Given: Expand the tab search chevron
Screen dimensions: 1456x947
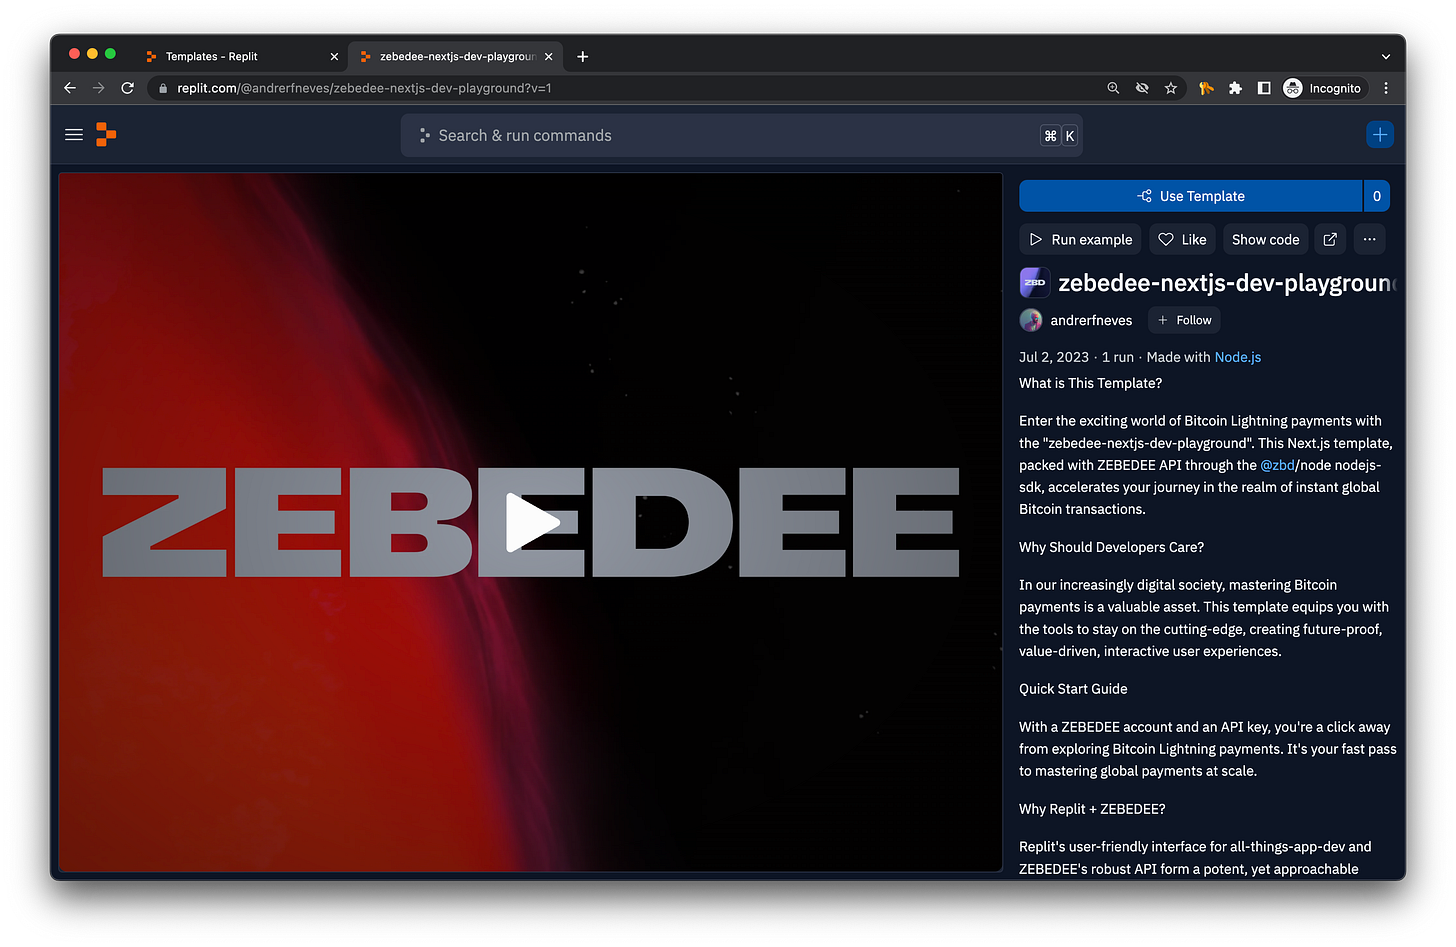Looking at the screenshot, I should coord(1385,57).
